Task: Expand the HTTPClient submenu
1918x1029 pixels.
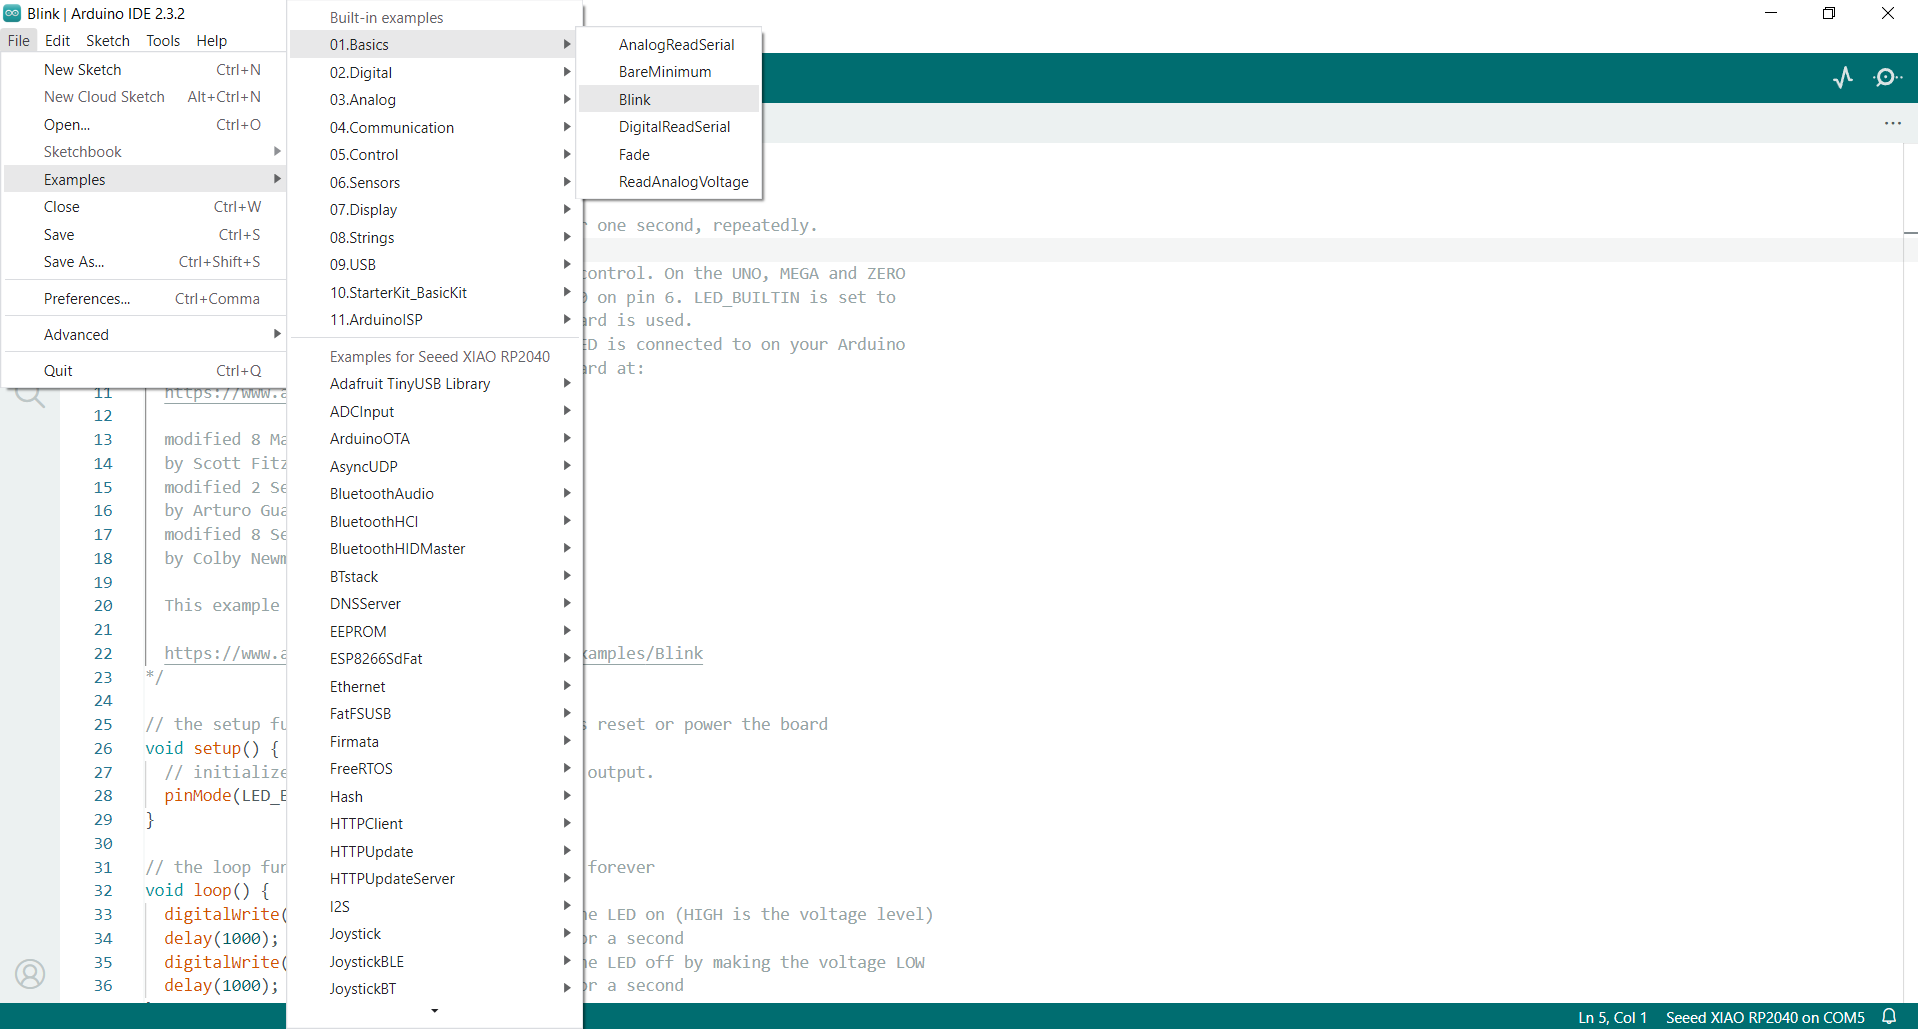Action: pos(435,824)
